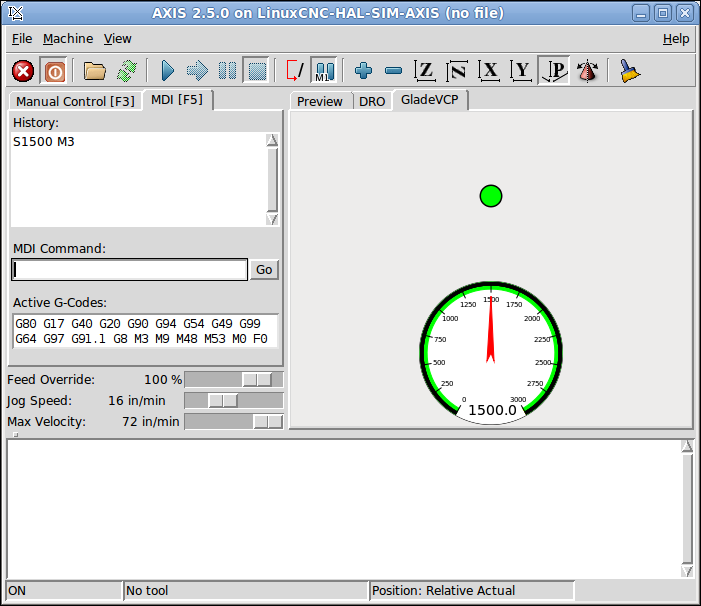
Task: Select X side view icon
Action: tap(489, 71)
